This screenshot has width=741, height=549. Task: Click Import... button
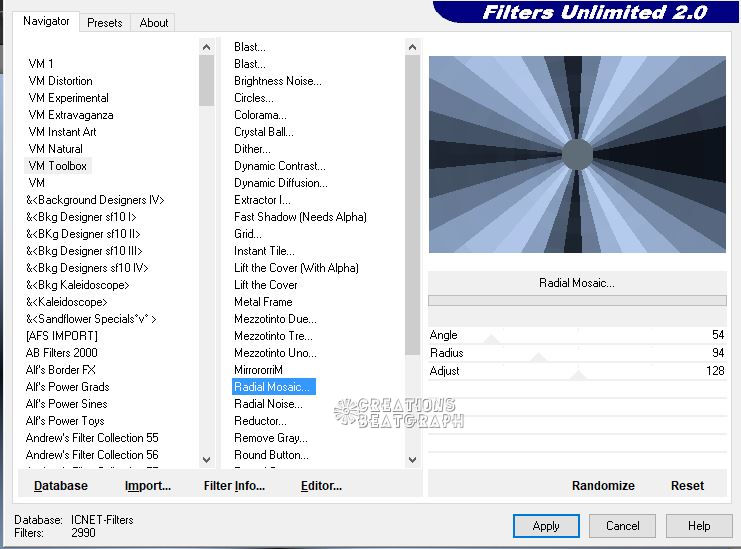[x=147, y=486]
